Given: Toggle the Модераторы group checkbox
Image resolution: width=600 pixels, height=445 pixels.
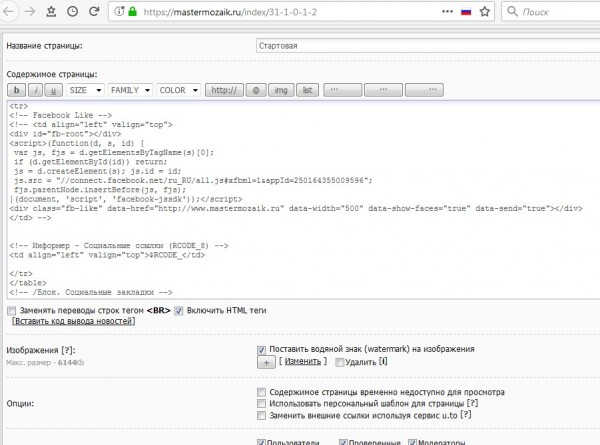Looking at the screenshot, I should pyautogui.click(x=412, y=442).
